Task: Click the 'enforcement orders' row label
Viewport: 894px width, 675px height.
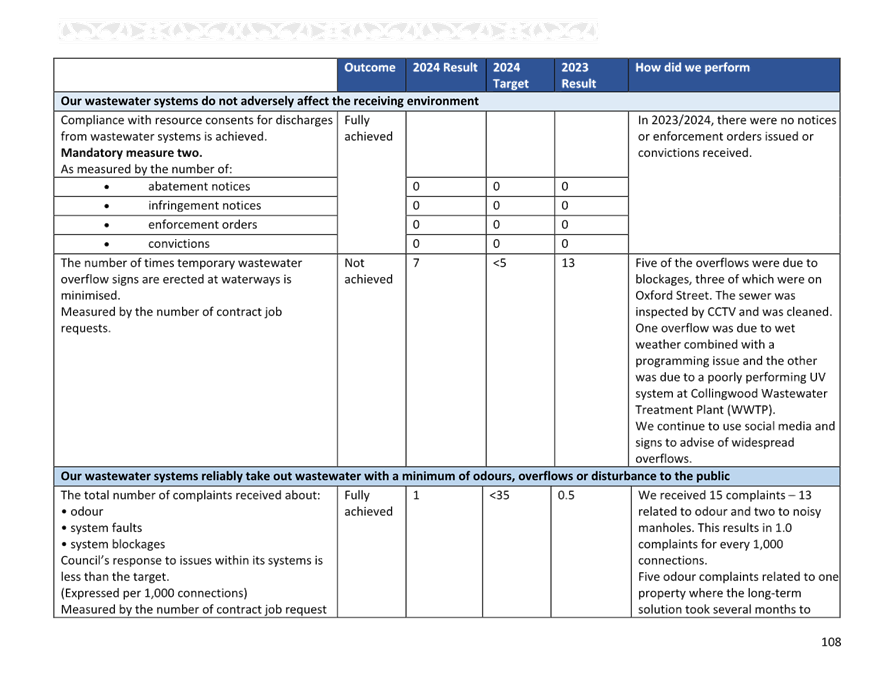Action: pyautogui.click(x=202, y=225)
